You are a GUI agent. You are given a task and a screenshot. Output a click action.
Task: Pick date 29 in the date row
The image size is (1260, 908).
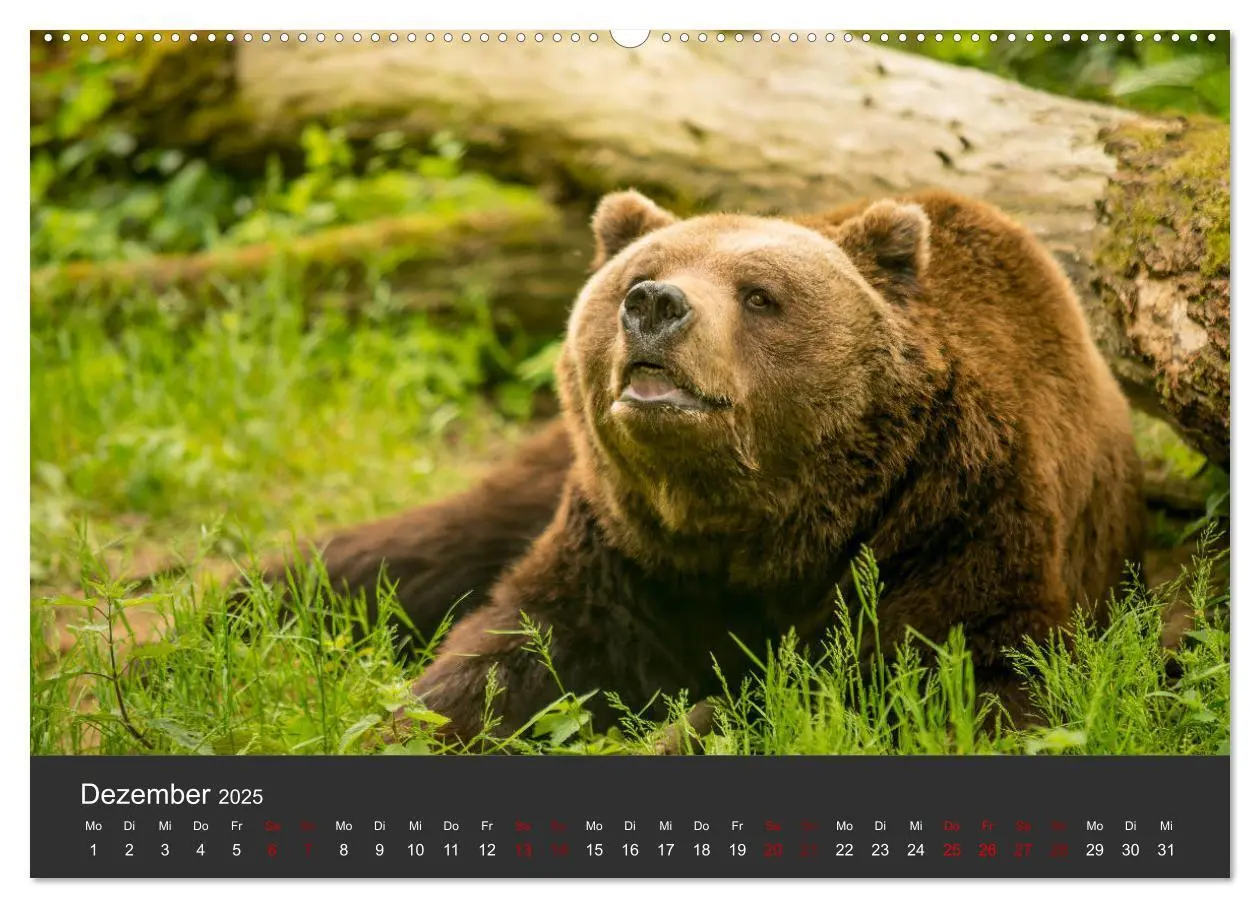pyautogui.click(x=1095, y=850)
